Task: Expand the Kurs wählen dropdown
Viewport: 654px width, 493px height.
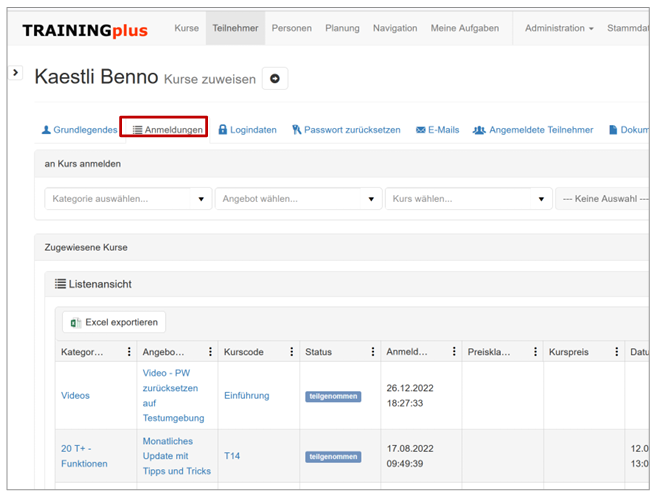Action: coord(542,199)
